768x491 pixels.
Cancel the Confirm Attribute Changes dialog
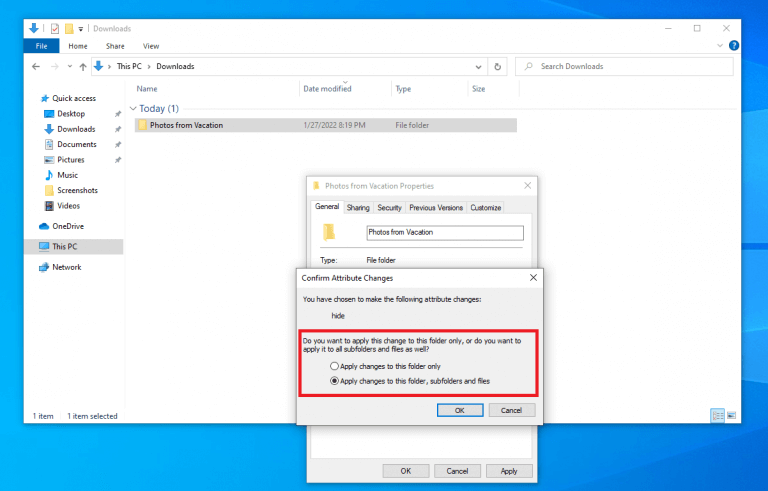click(x=511, y=410)
